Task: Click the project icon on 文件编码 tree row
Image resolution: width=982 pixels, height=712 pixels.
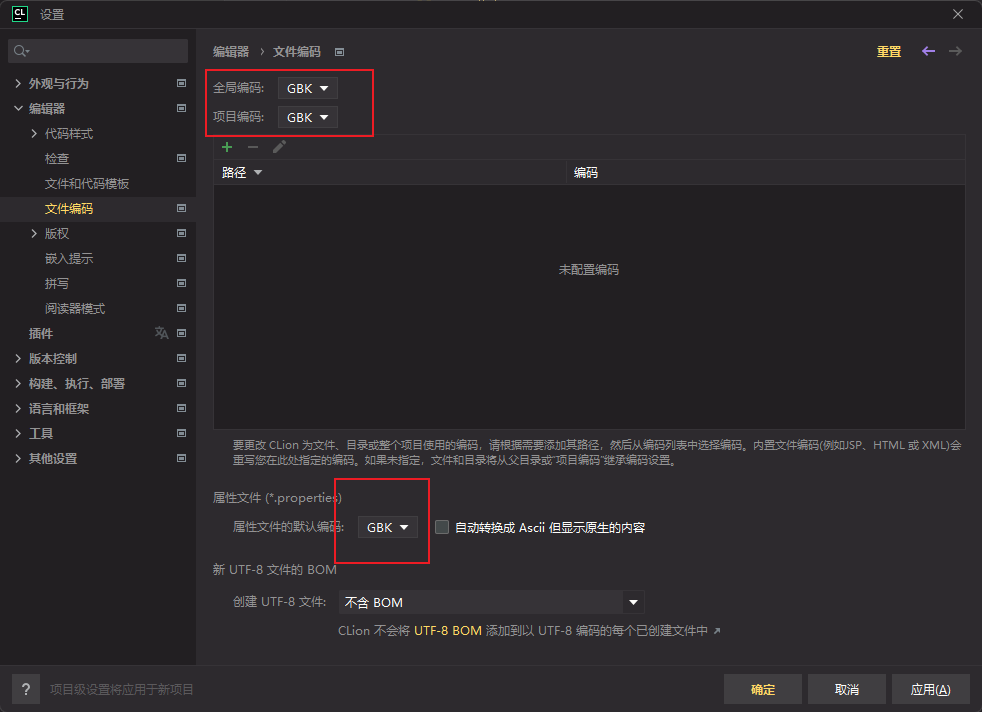Action: click(182, 208)
